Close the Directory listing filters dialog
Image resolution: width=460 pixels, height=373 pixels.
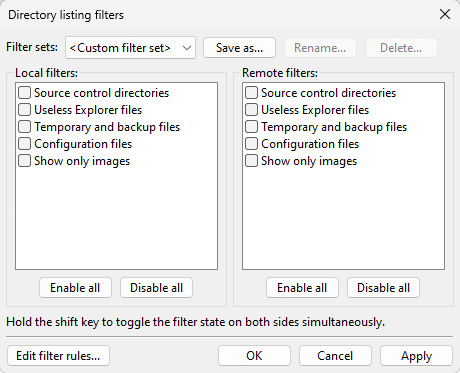[445, 14]
